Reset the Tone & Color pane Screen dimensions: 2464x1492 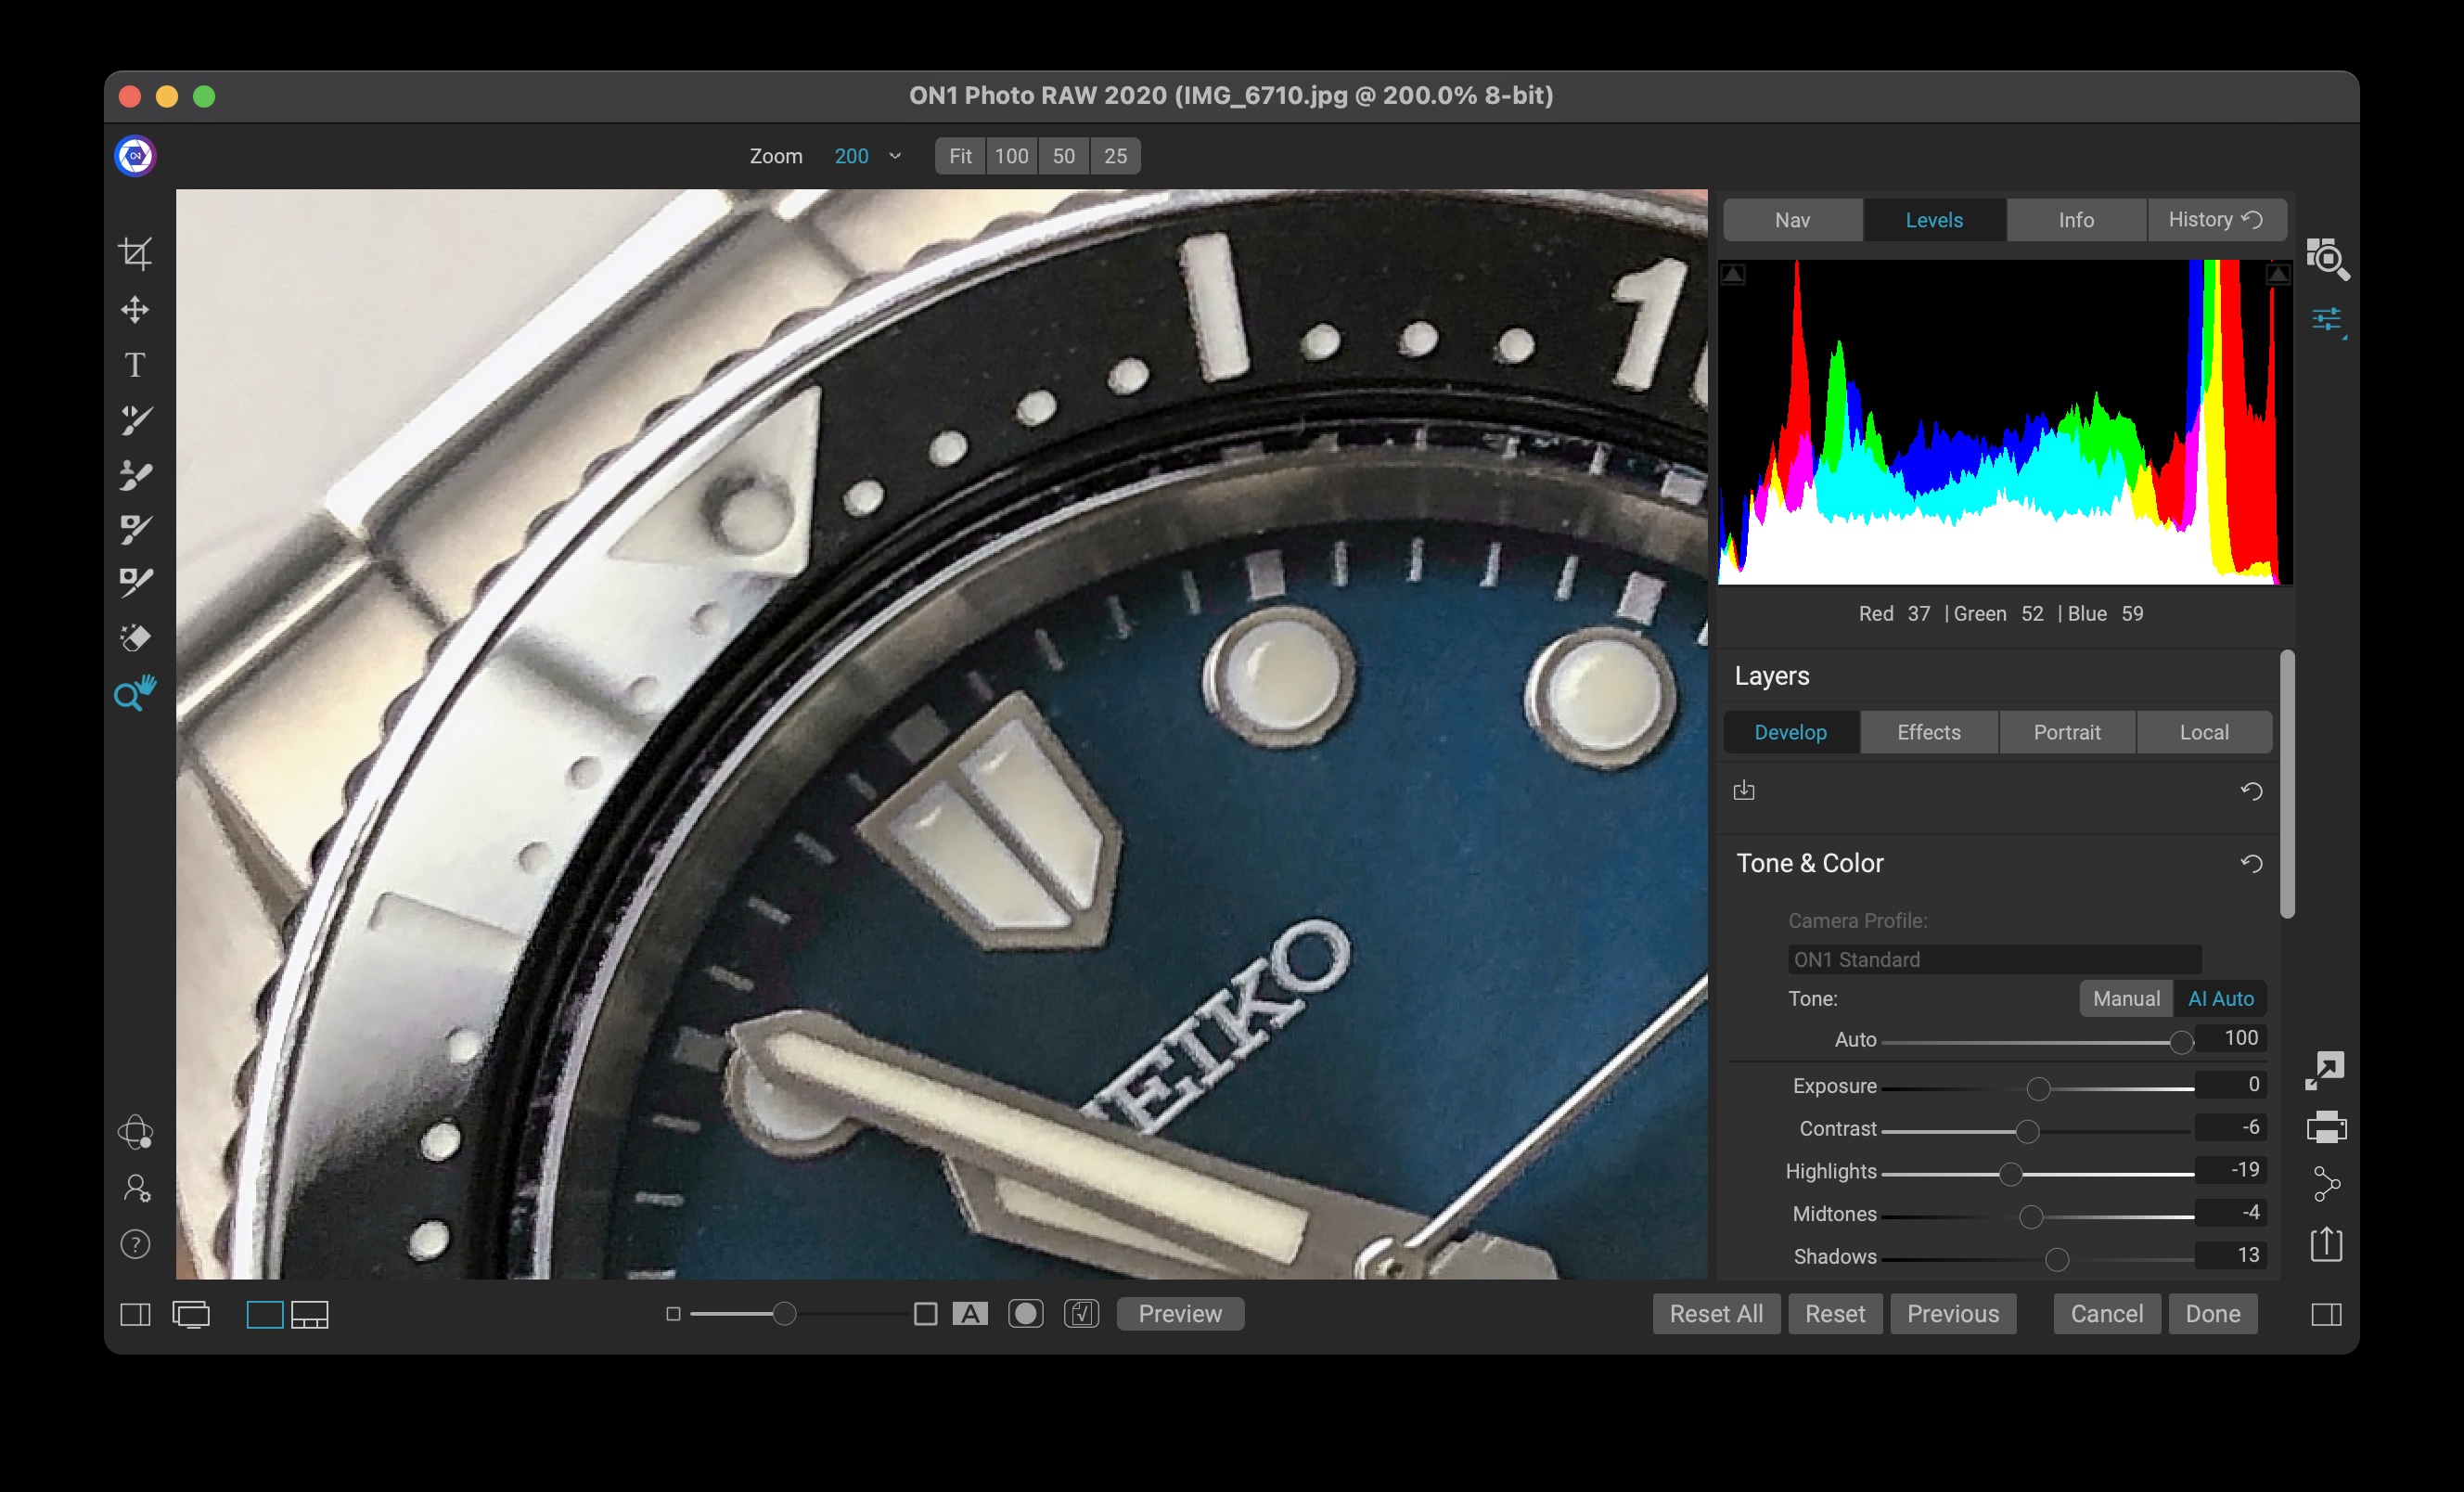click(x=2251, y=863)
